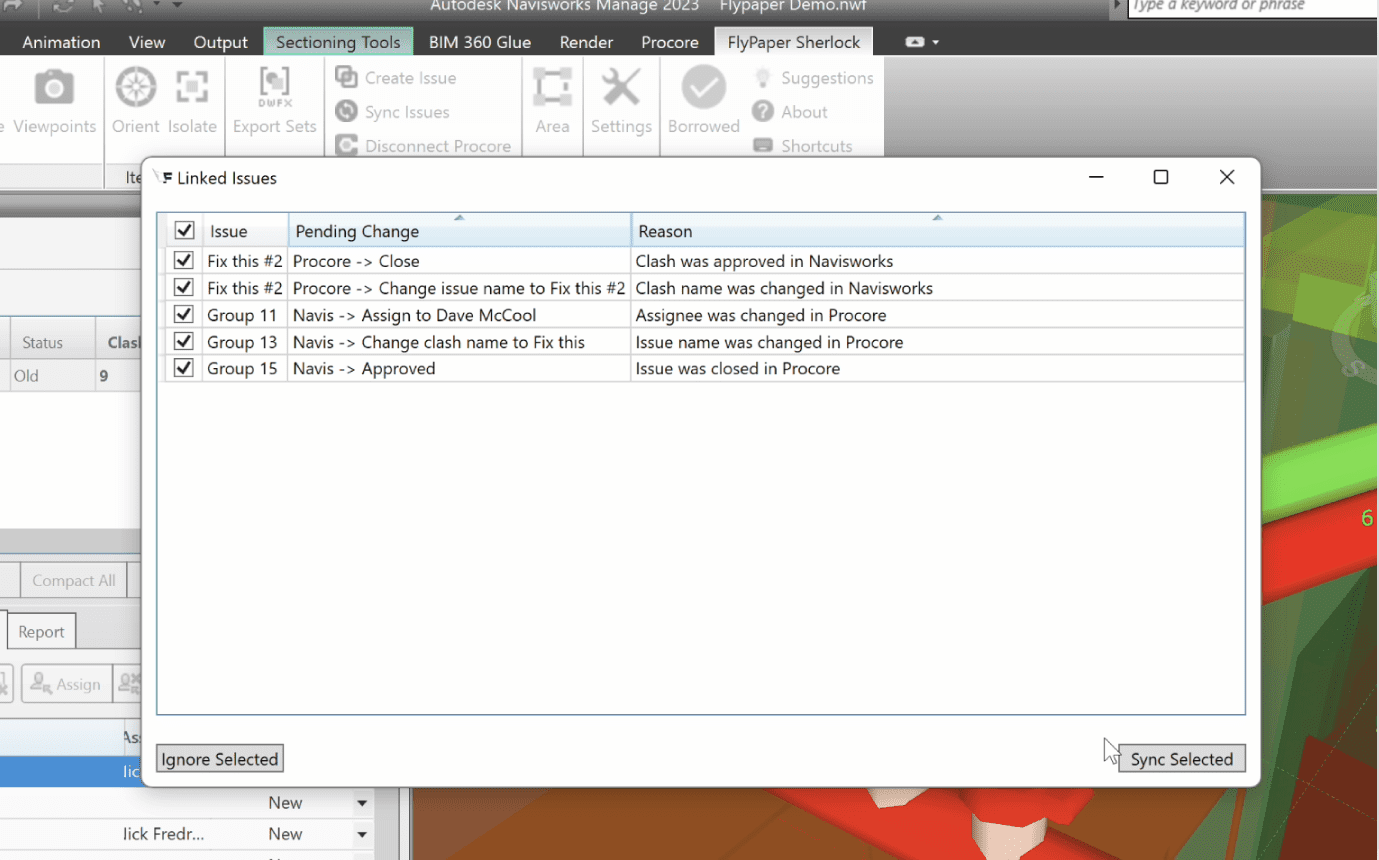Click the Ignore Selected button

click(220, 759)
